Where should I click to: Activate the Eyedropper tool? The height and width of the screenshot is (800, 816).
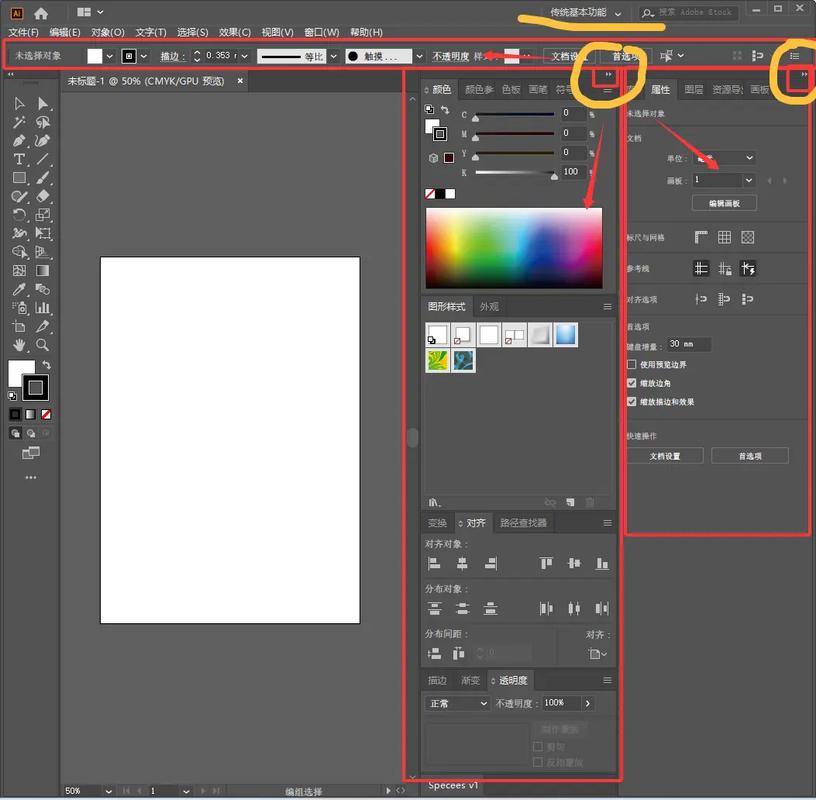(x=19, y=289)
